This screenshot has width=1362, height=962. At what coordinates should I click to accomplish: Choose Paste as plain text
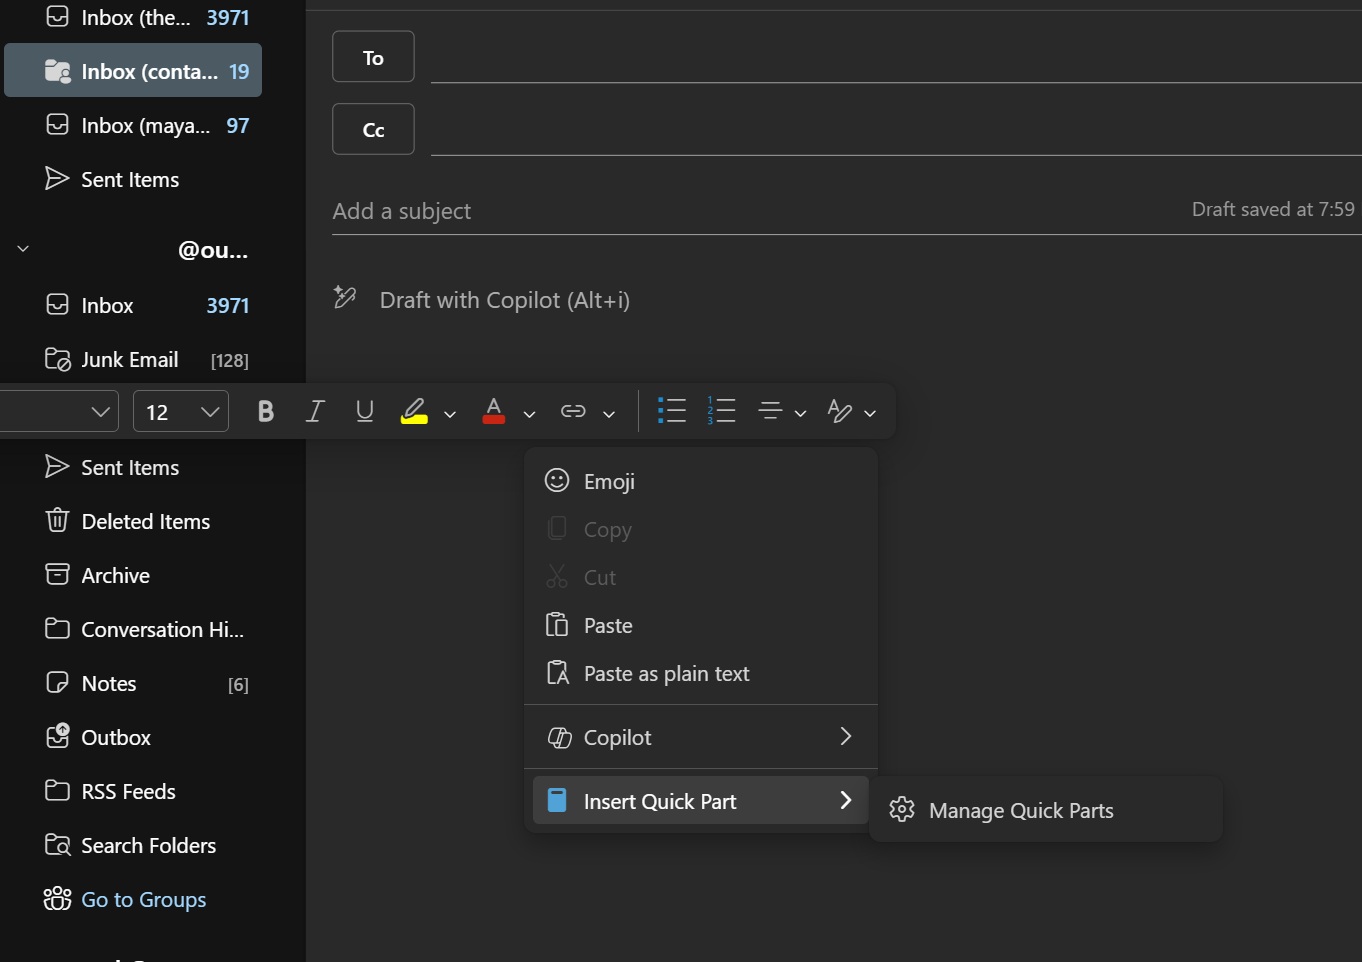700,673
